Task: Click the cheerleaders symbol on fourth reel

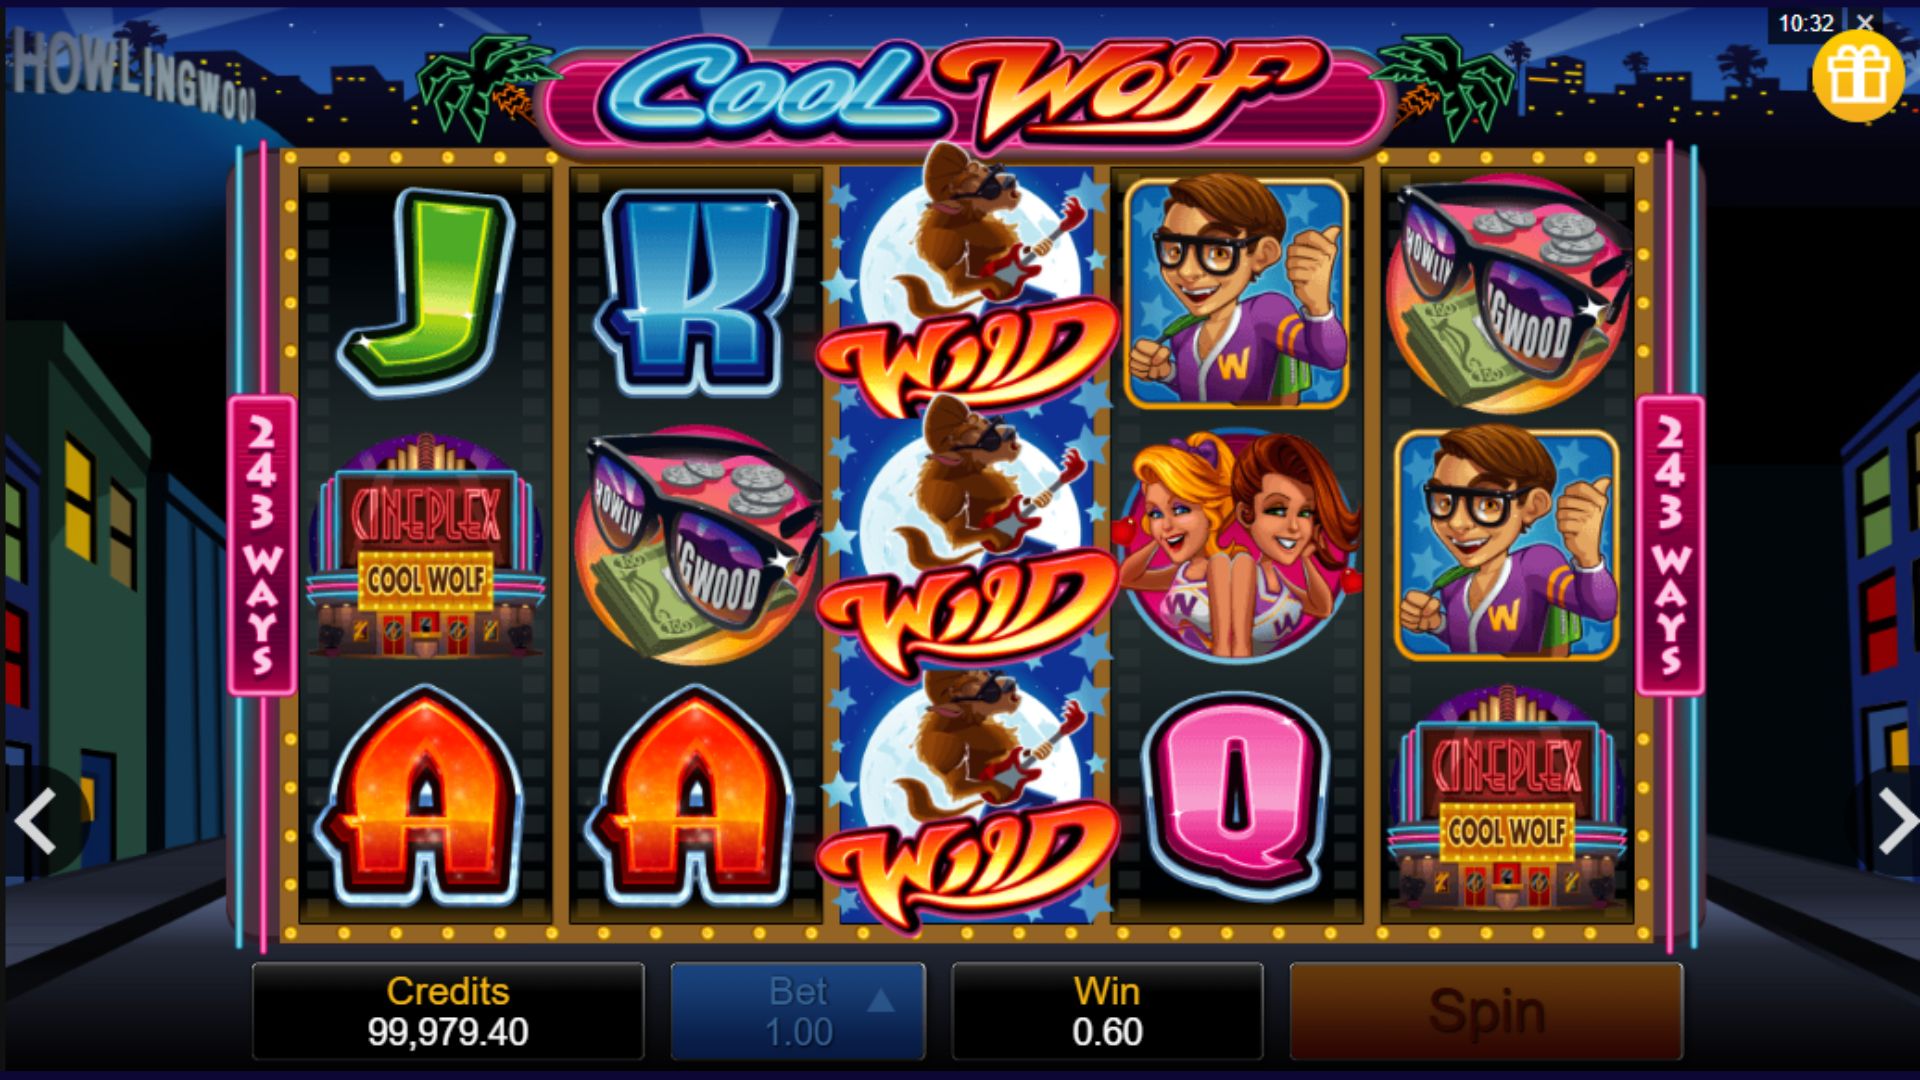Action: pyautogui.click(x=1238, y=545)
